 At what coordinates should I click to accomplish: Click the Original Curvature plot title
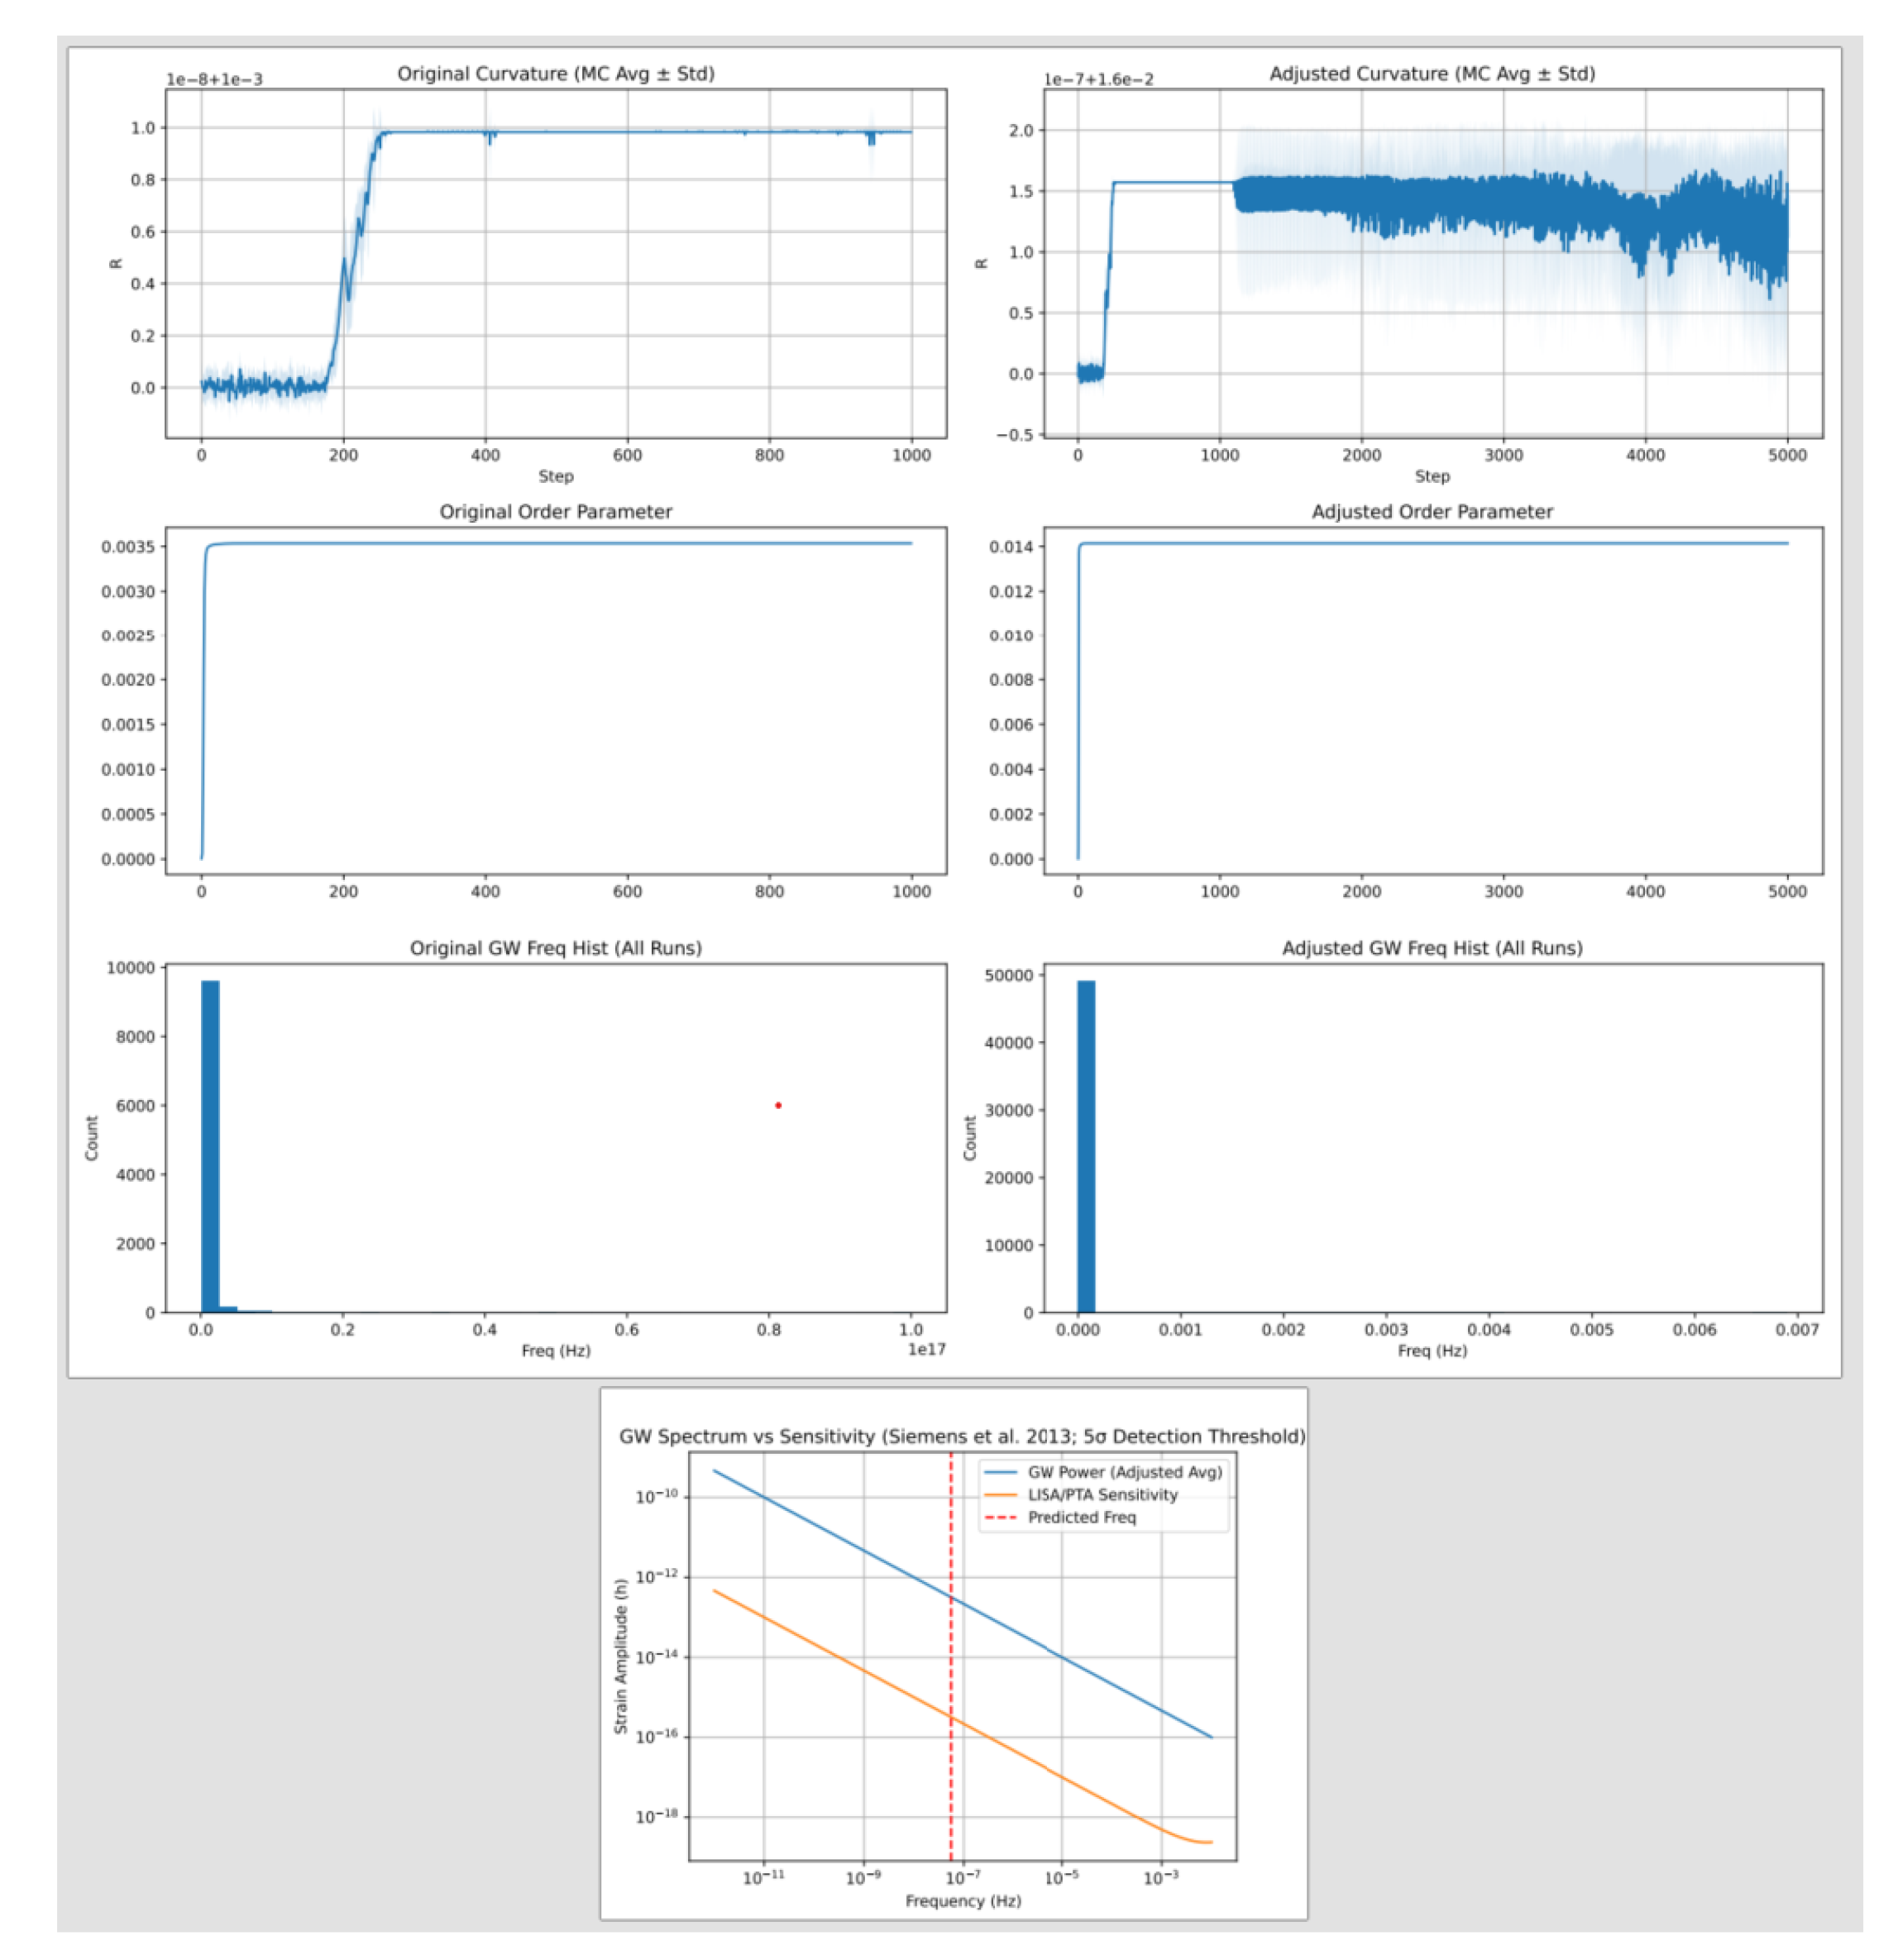tap(557, 74)
